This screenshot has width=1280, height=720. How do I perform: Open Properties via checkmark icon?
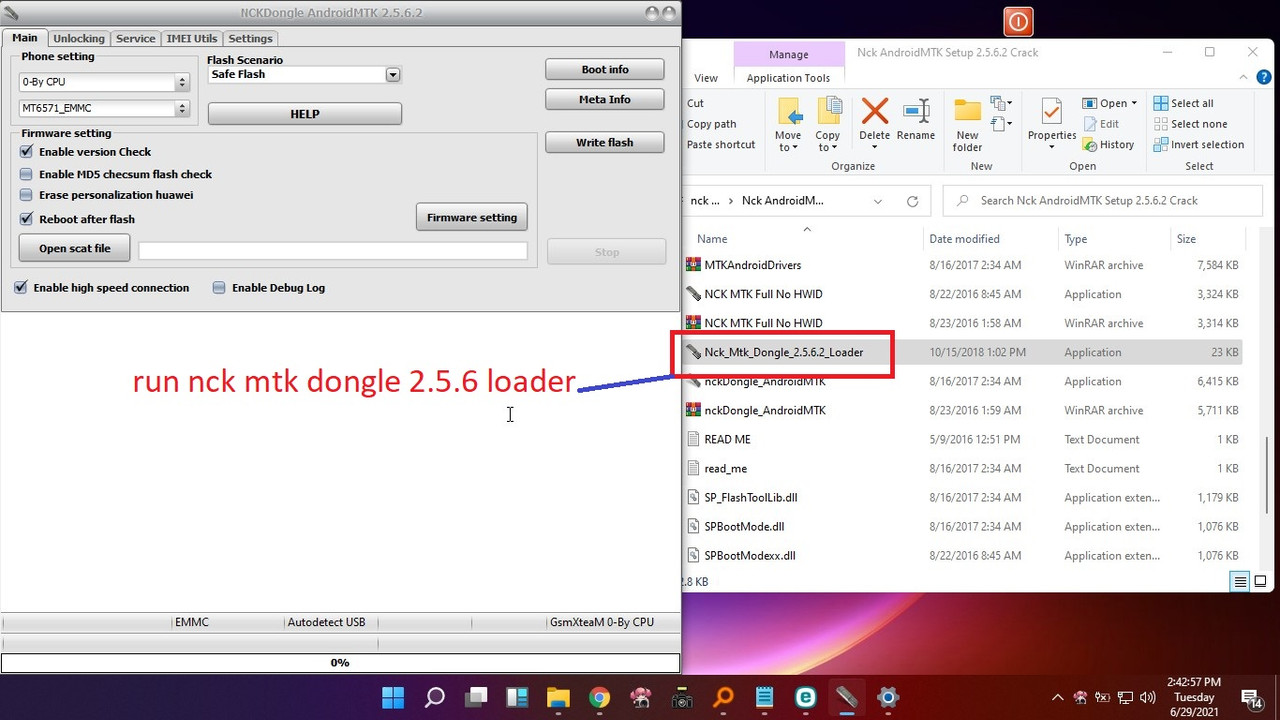point(1051,111)
